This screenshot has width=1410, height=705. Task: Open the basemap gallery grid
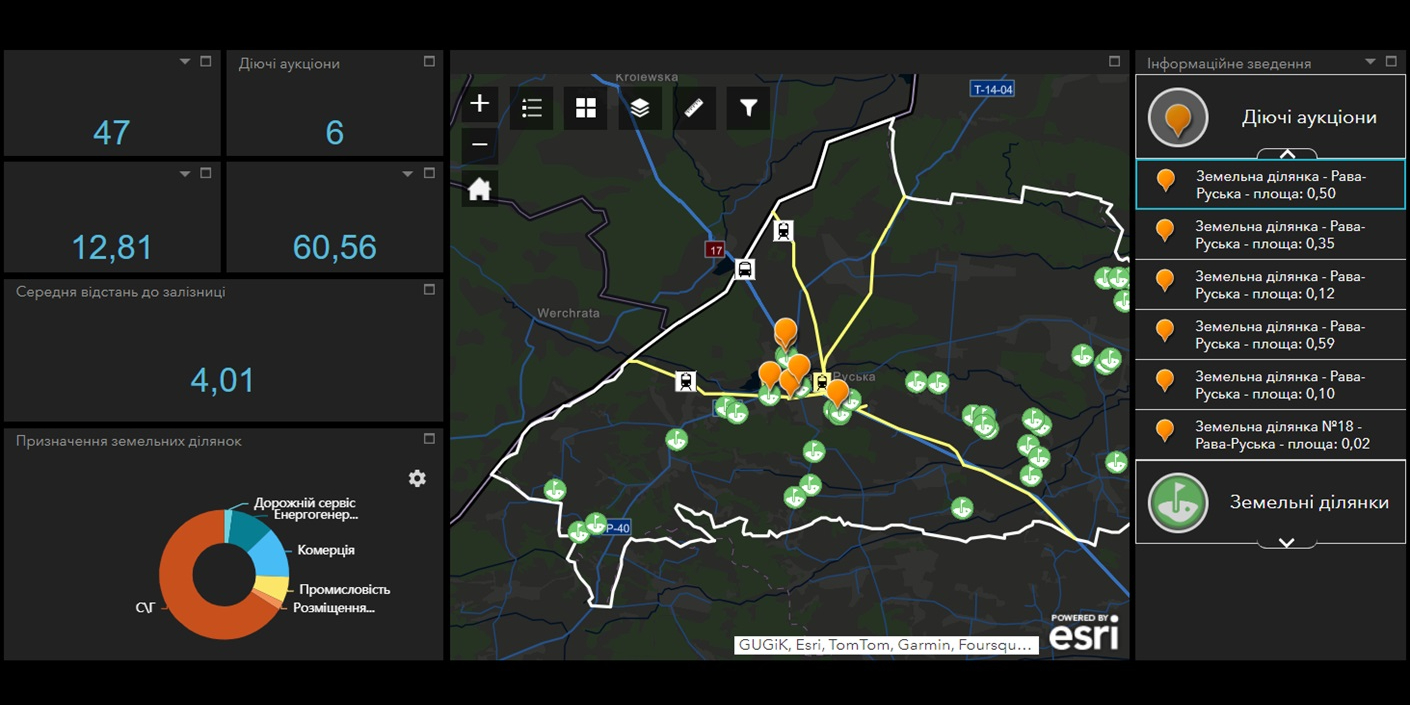coord(586,108)
